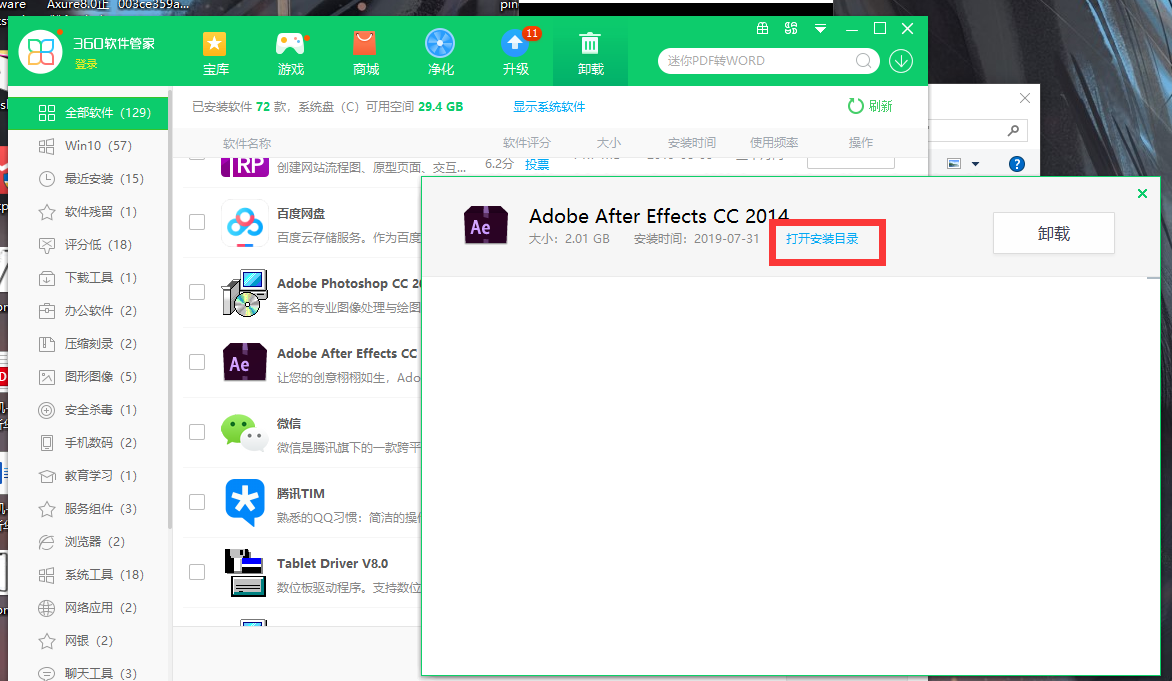Close the After Effects detail popup
This screenshot has height=681, width=1172.
(x=1142, y=194)
